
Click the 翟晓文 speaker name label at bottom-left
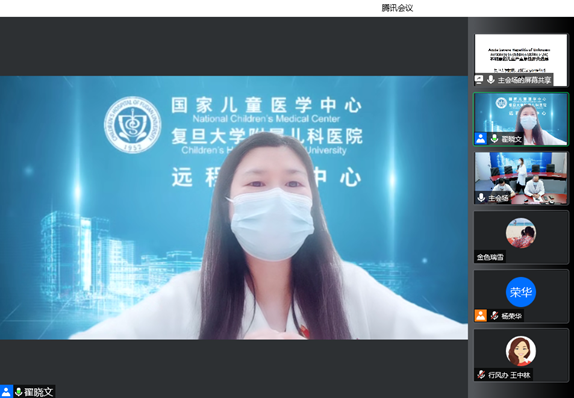(x=38, y=392)
